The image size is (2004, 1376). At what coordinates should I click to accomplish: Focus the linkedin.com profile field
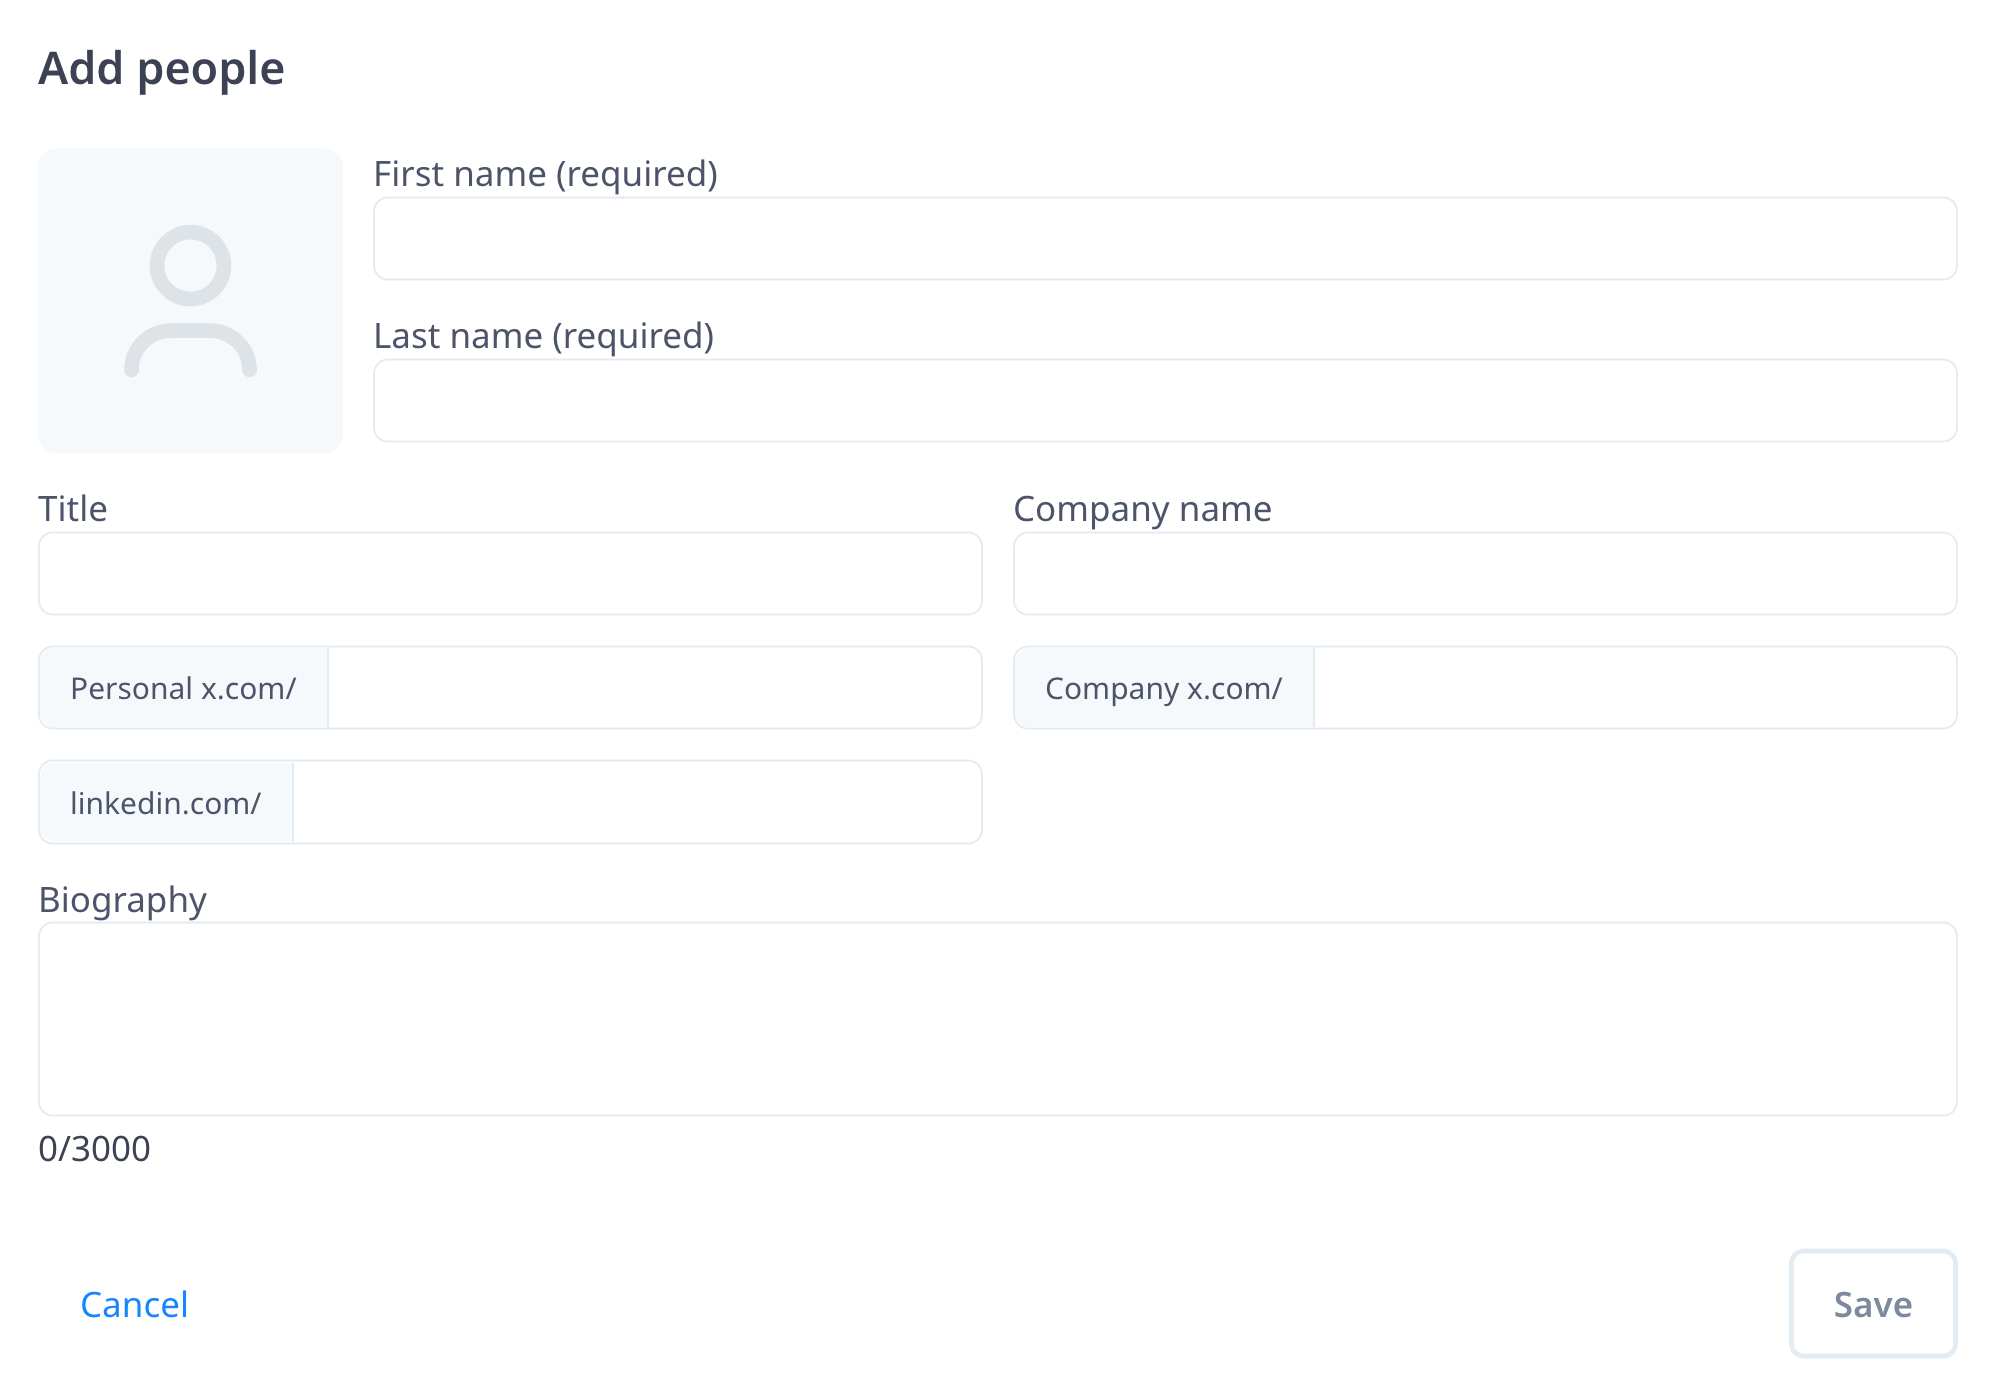pyautogui.click(x=637, y=802)
